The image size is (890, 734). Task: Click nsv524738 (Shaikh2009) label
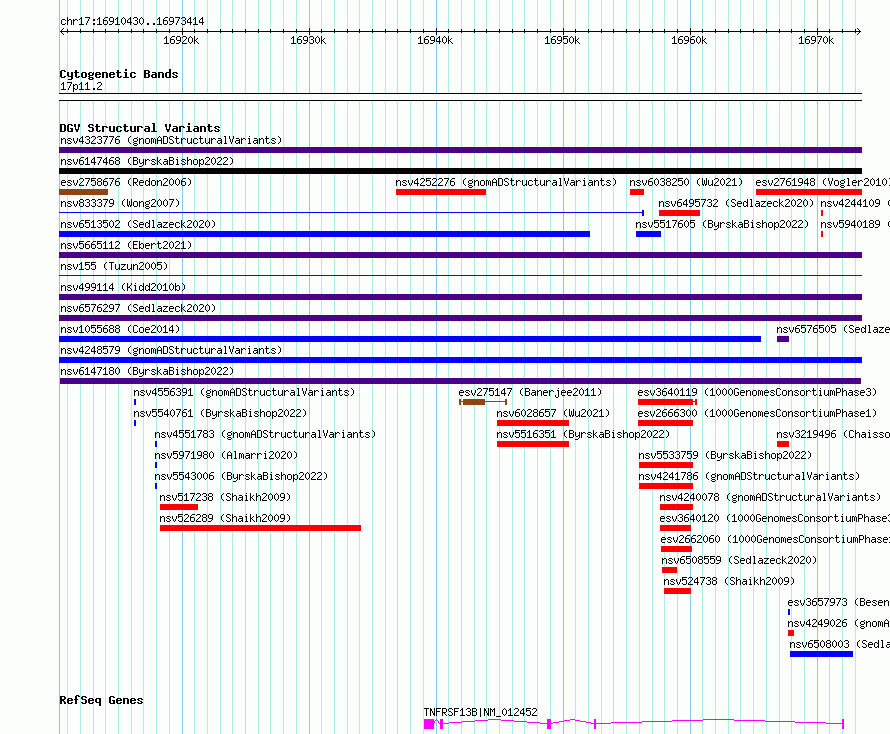pos(729,581)
